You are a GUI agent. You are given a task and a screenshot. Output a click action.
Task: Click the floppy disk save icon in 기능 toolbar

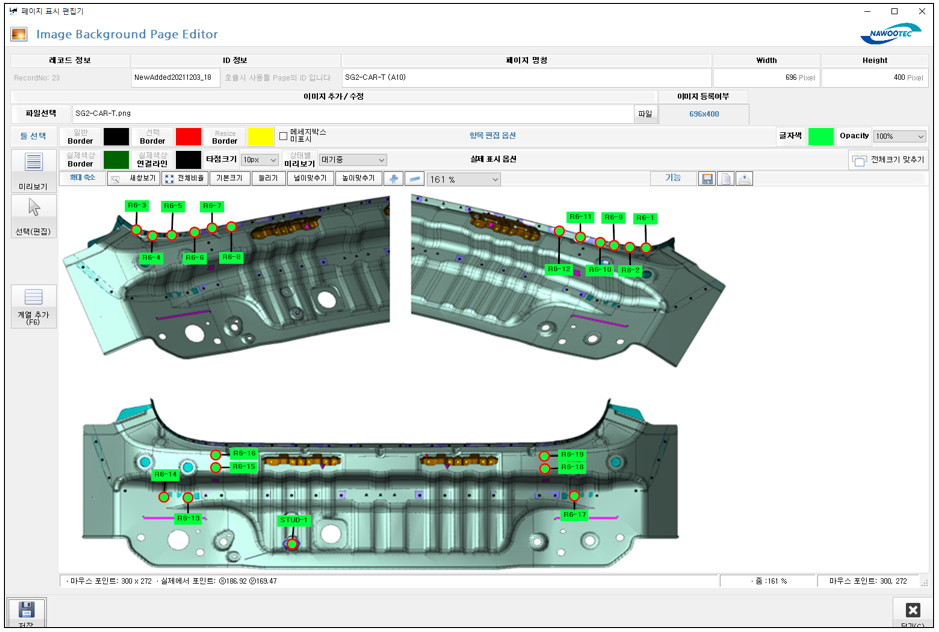click(x=707, y=179)
